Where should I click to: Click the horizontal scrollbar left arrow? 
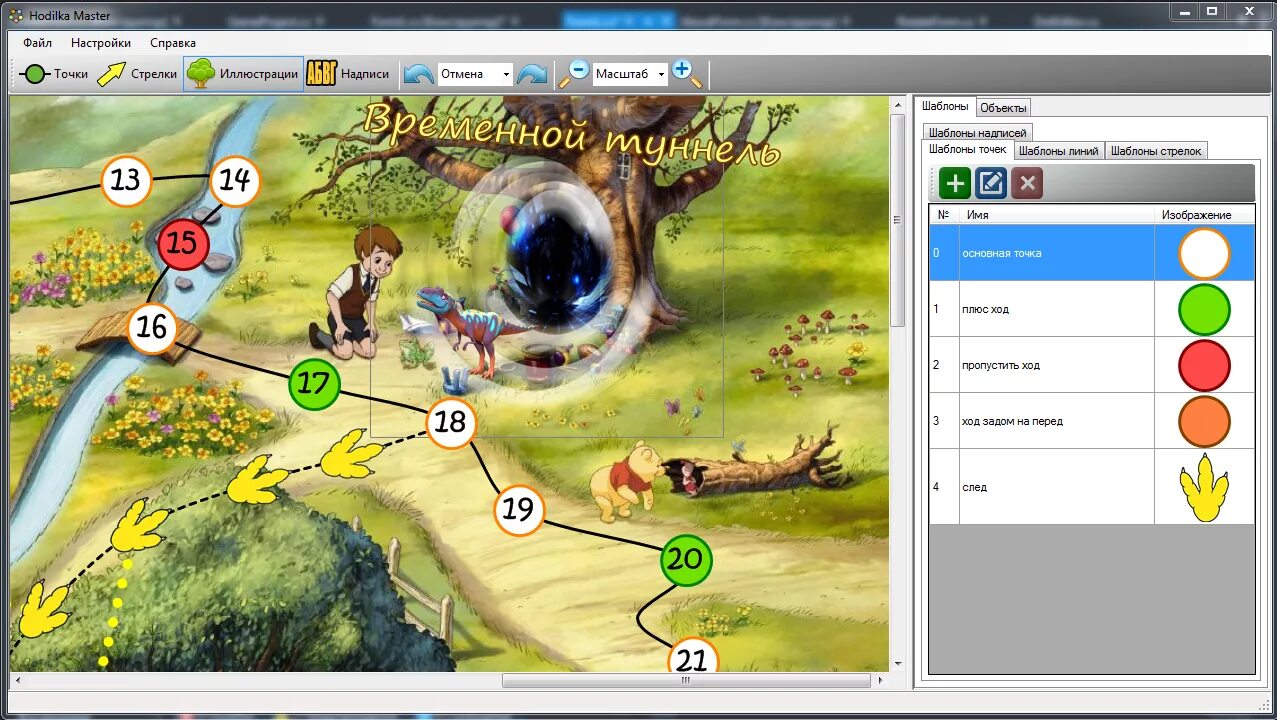[18, 680]
